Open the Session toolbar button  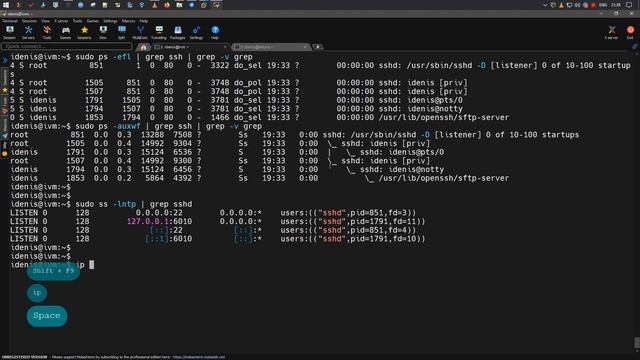pyautogui.click(x=9, y=32)
